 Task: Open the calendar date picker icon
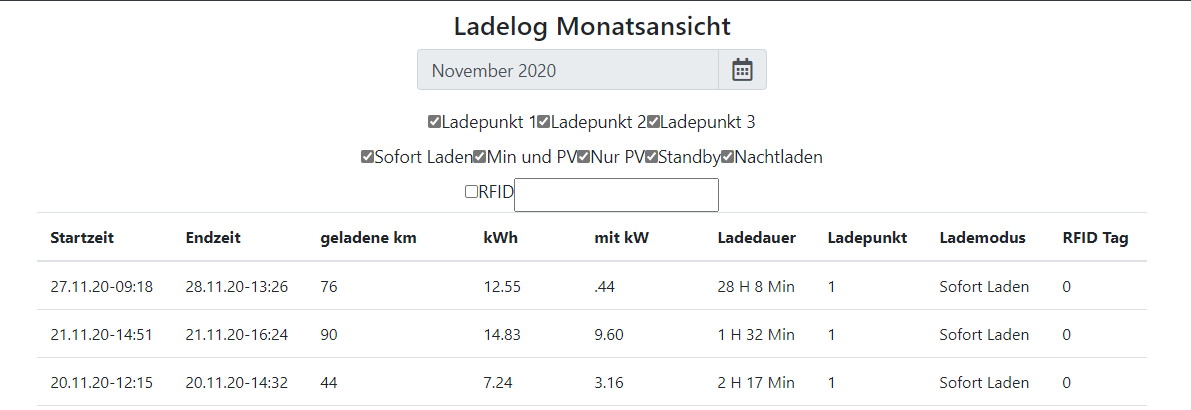(742, 70)
